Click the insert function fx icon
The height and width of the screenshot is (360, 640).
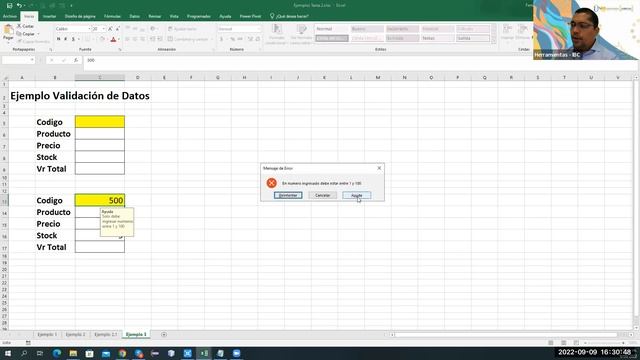coord(76,60)
